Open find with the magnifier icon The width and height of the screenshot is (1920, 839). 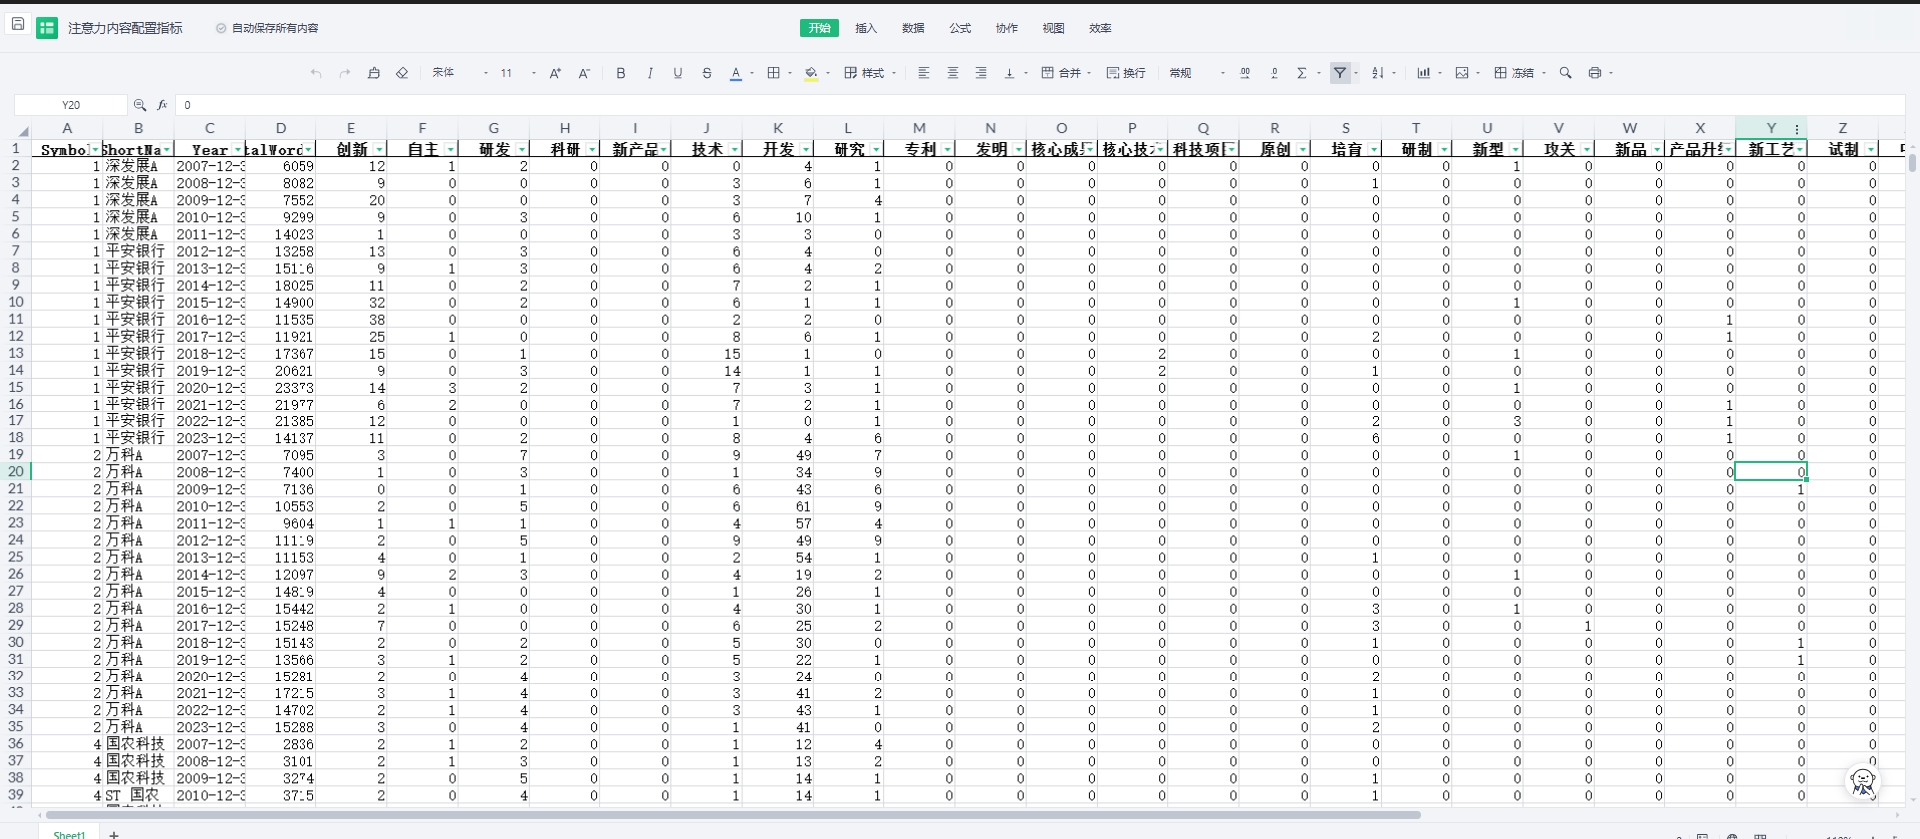(x=1566, y=73)
